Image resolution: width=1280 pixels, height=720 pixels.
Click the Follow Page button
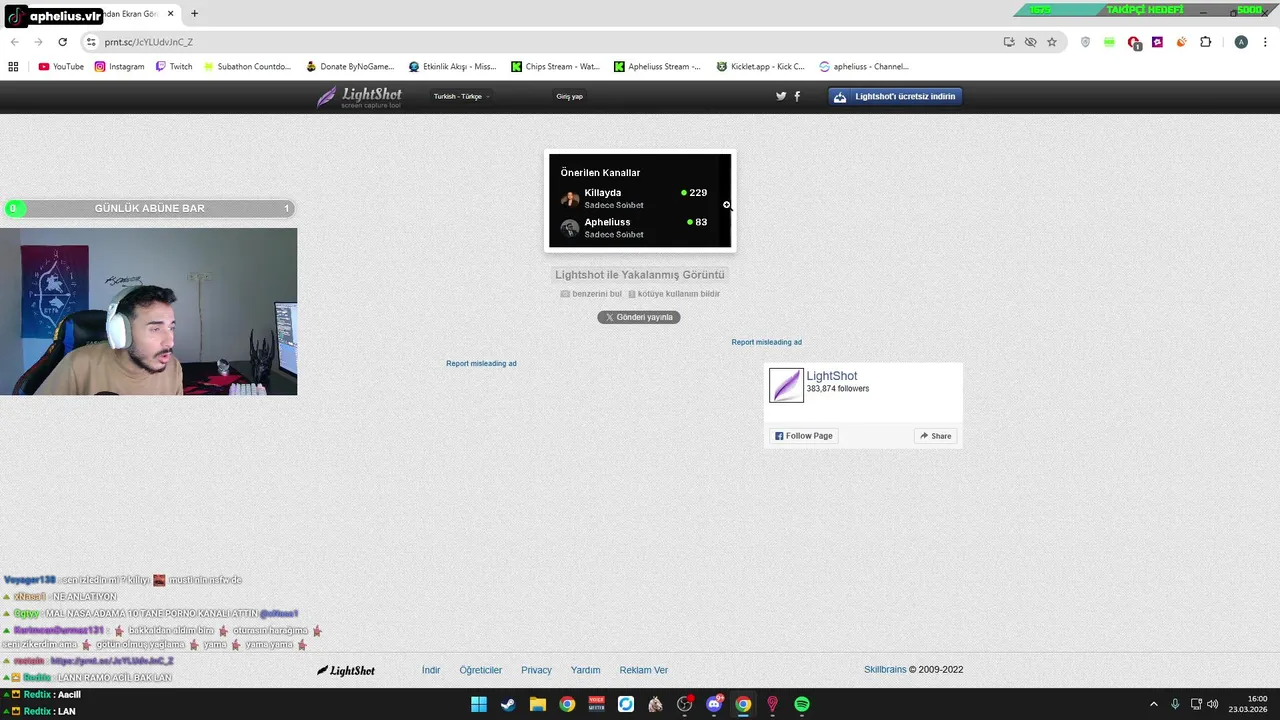pyautogui.click(x=803, y=436)
